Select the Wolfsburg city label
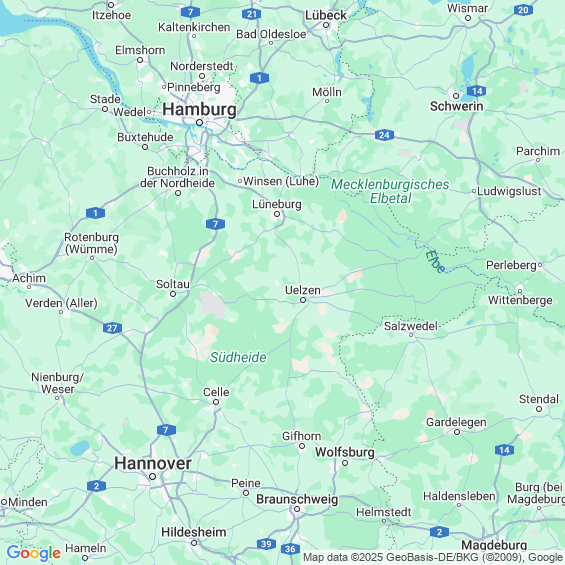This screenshot has height=565, width=565. [x=345, y=452]
